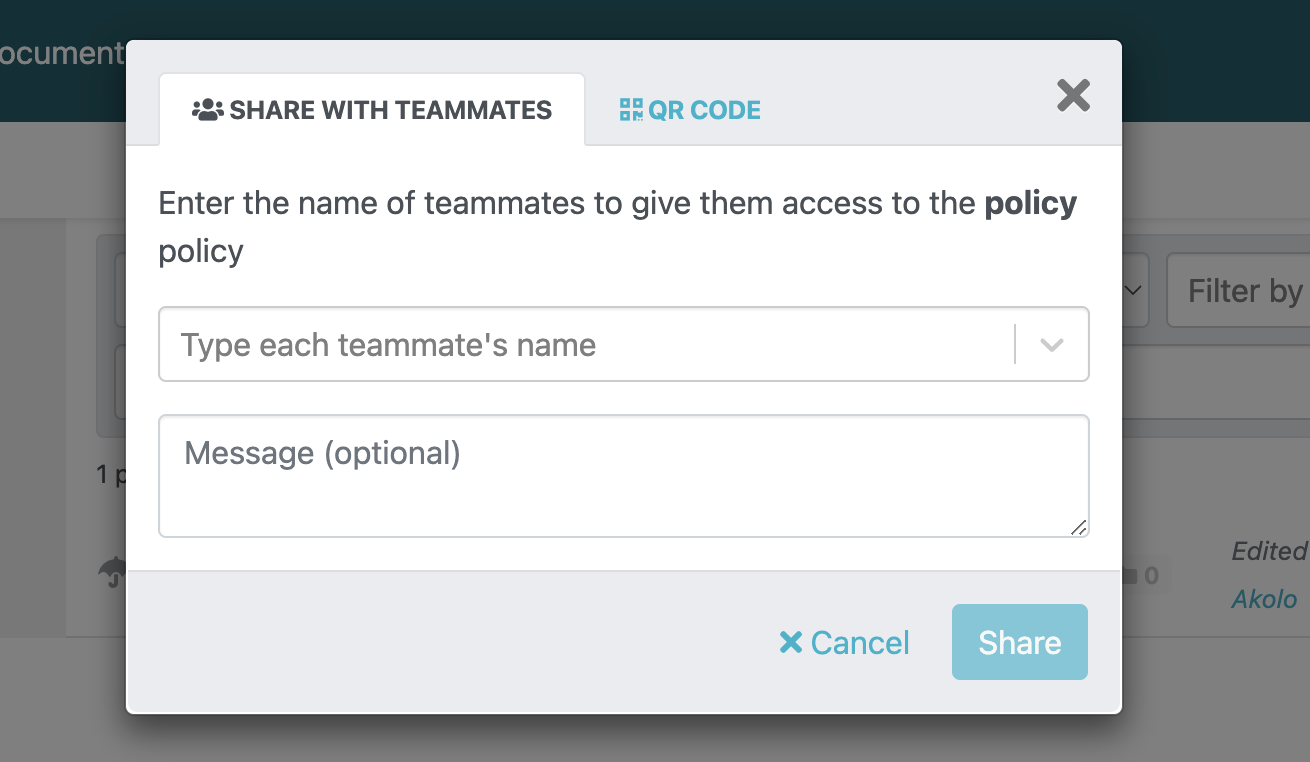Close the share dialog with the X
This screenshot has height=762, width=1310.
1073,96
